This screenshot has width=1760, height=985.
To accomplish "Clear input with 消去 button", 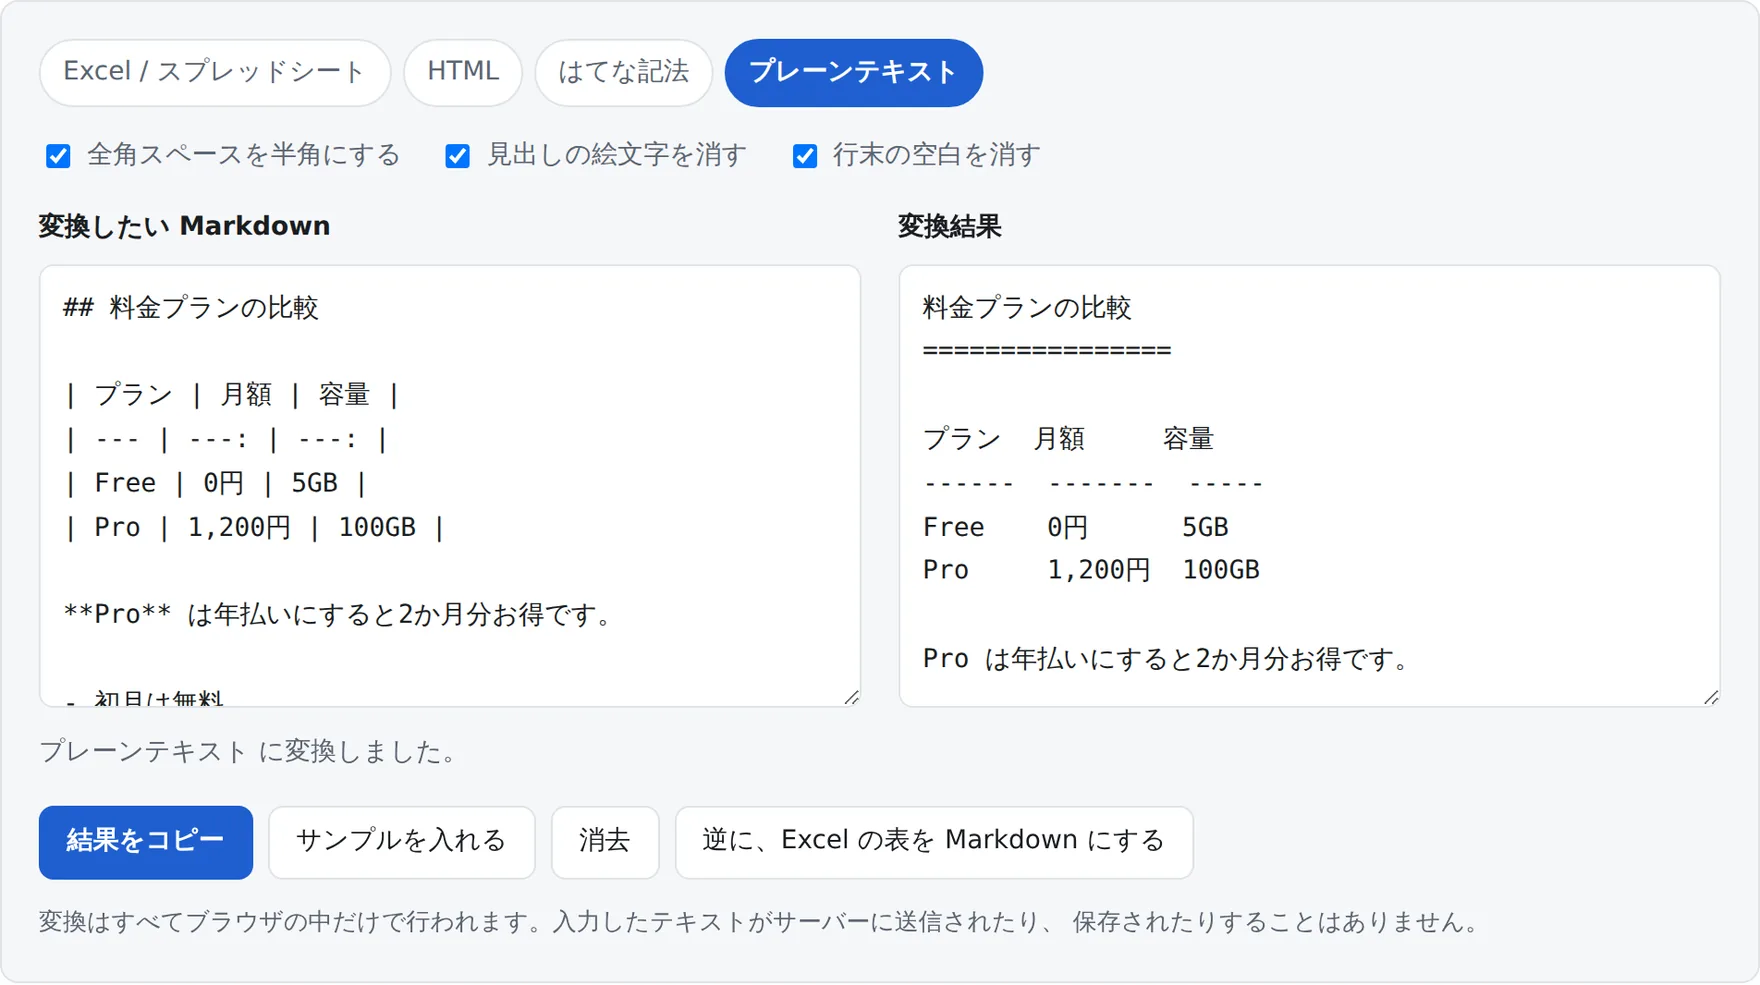I will tap(604, 842).
